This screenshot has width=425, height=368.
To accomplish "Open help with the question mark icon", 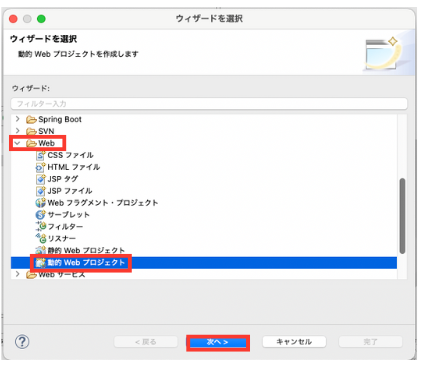I will [22, 342].
